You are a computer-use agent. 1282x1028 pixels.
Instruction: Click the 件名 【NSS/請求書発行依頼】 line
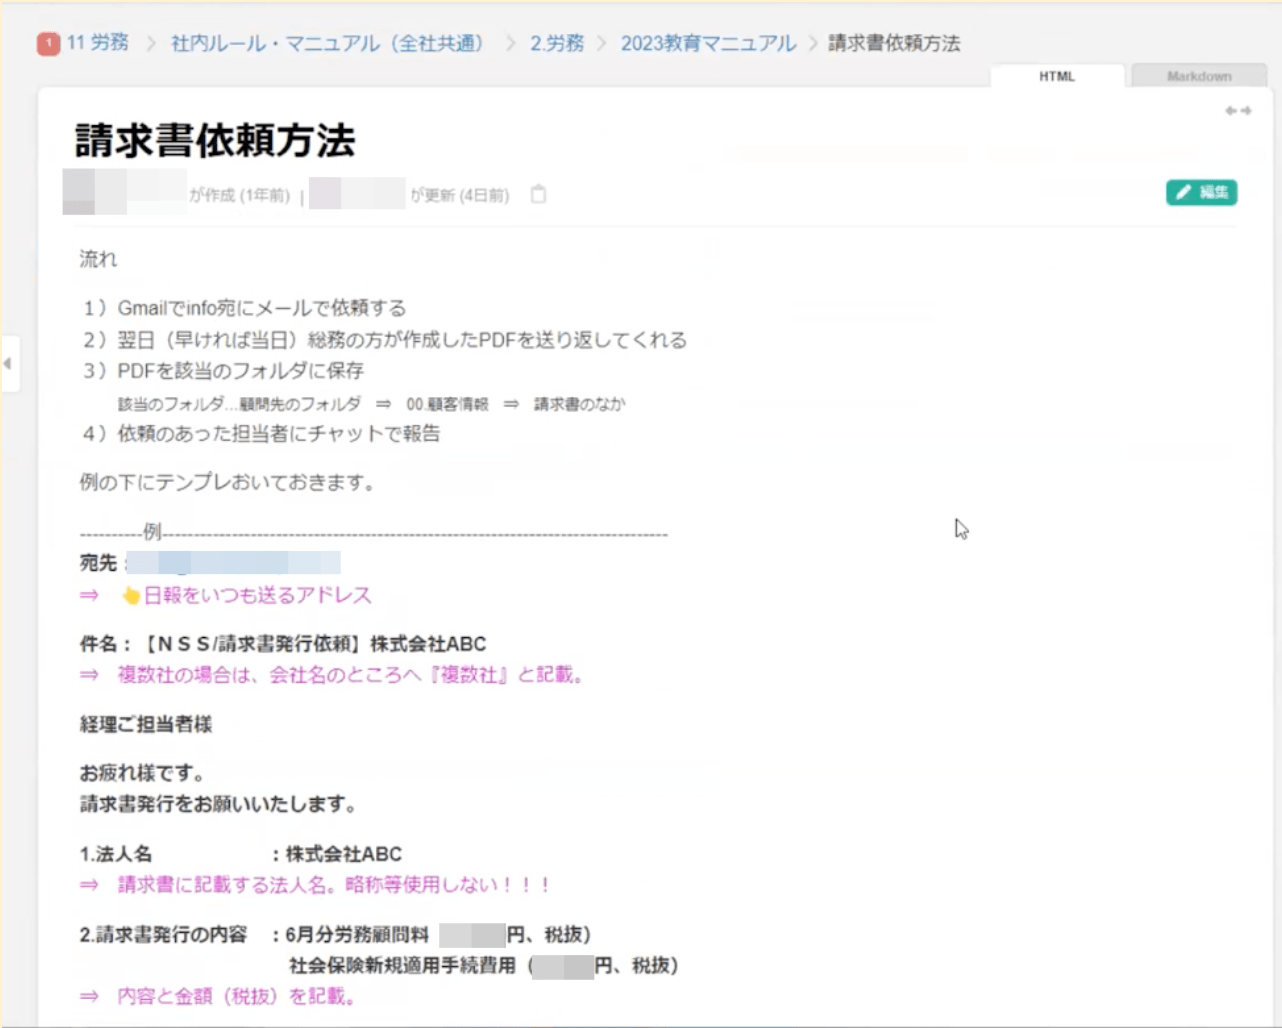283,644
